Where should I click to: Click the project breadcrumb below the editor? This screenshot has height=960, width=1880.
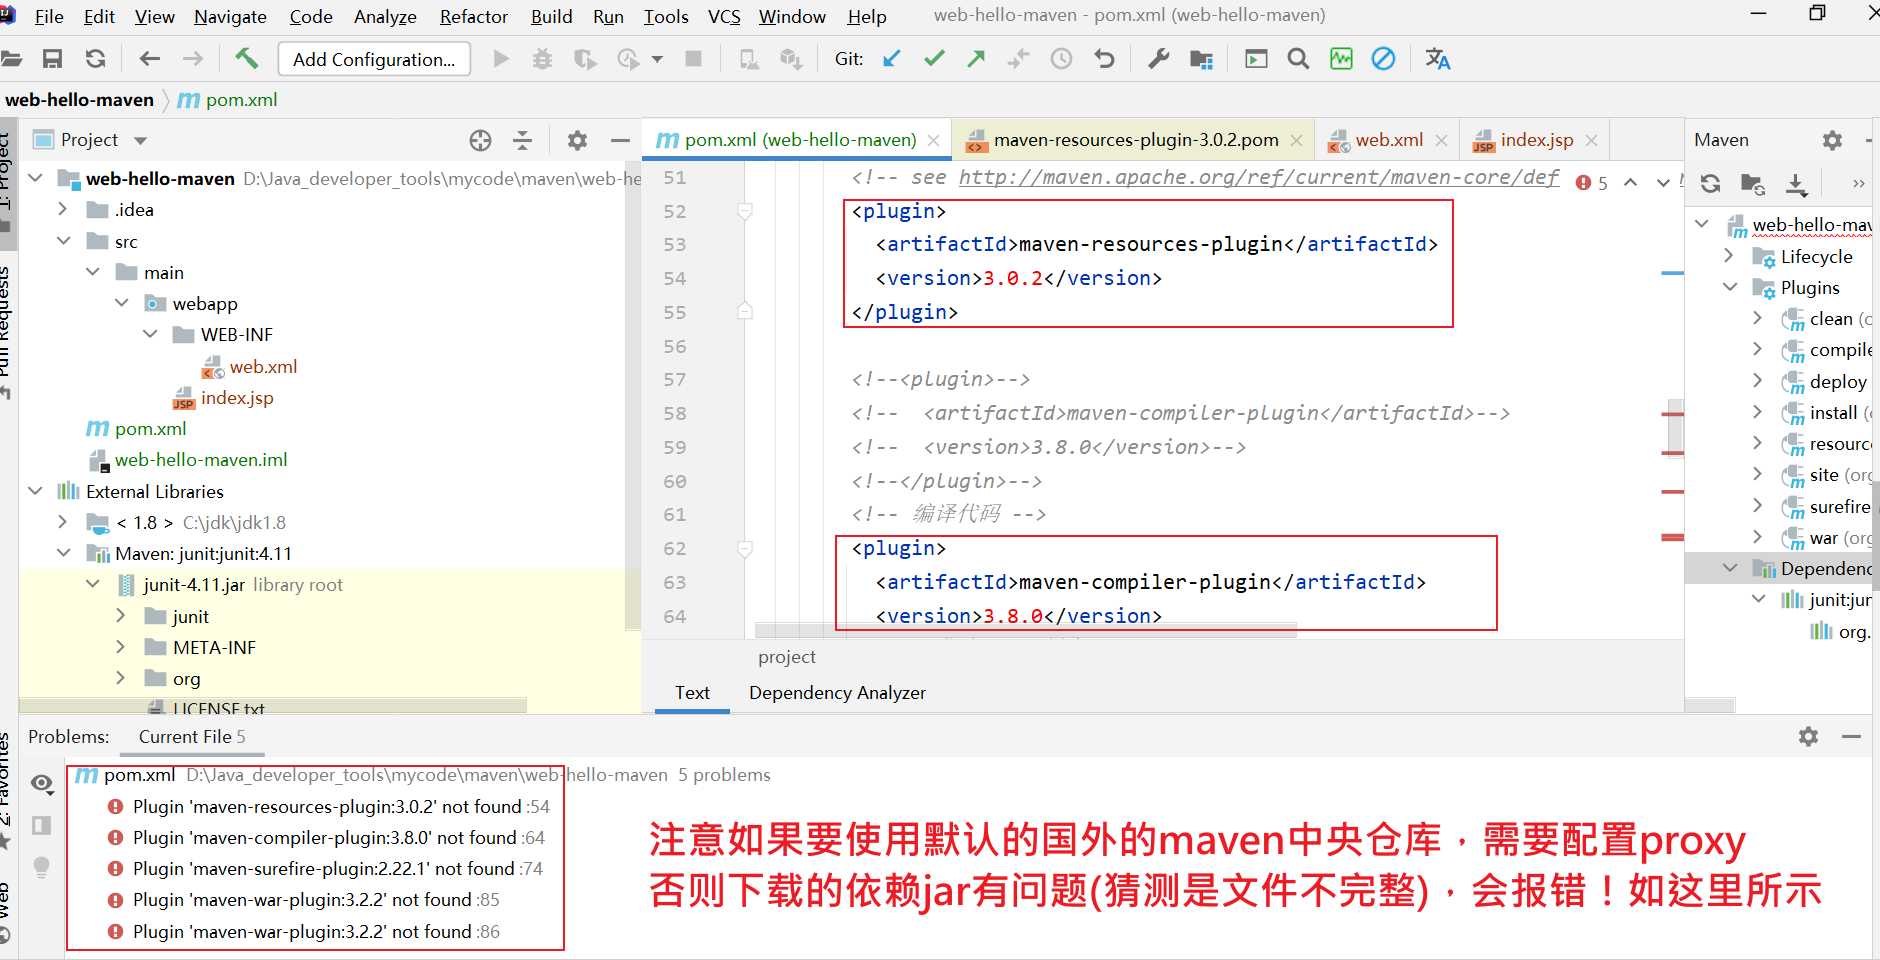pos(787,657)
